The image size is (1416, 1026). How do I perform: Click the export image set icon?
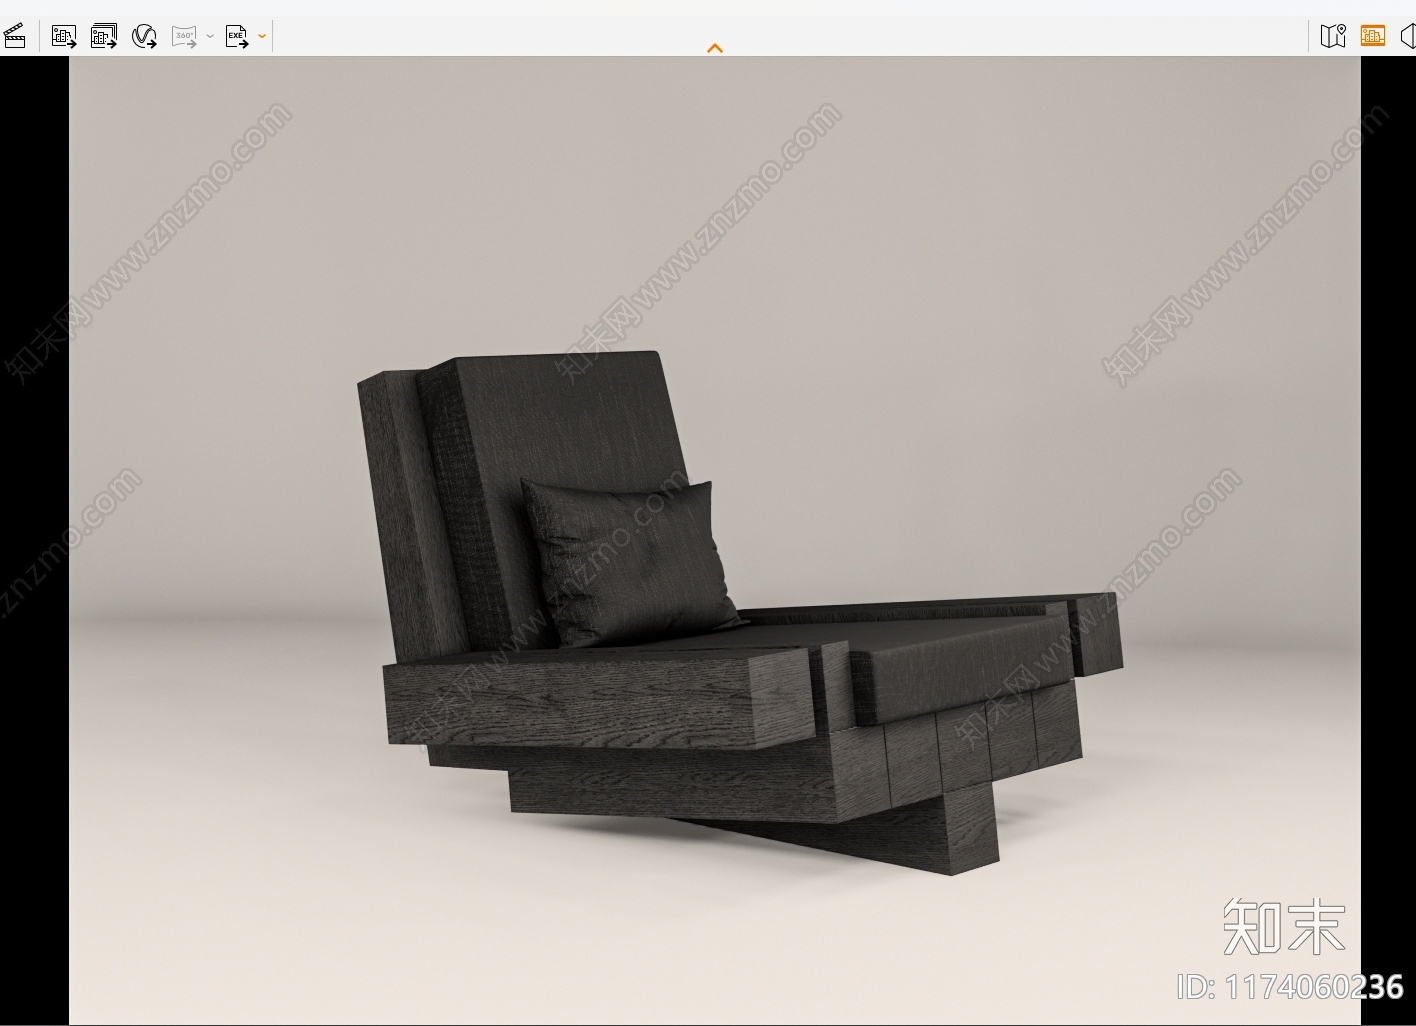104,36
